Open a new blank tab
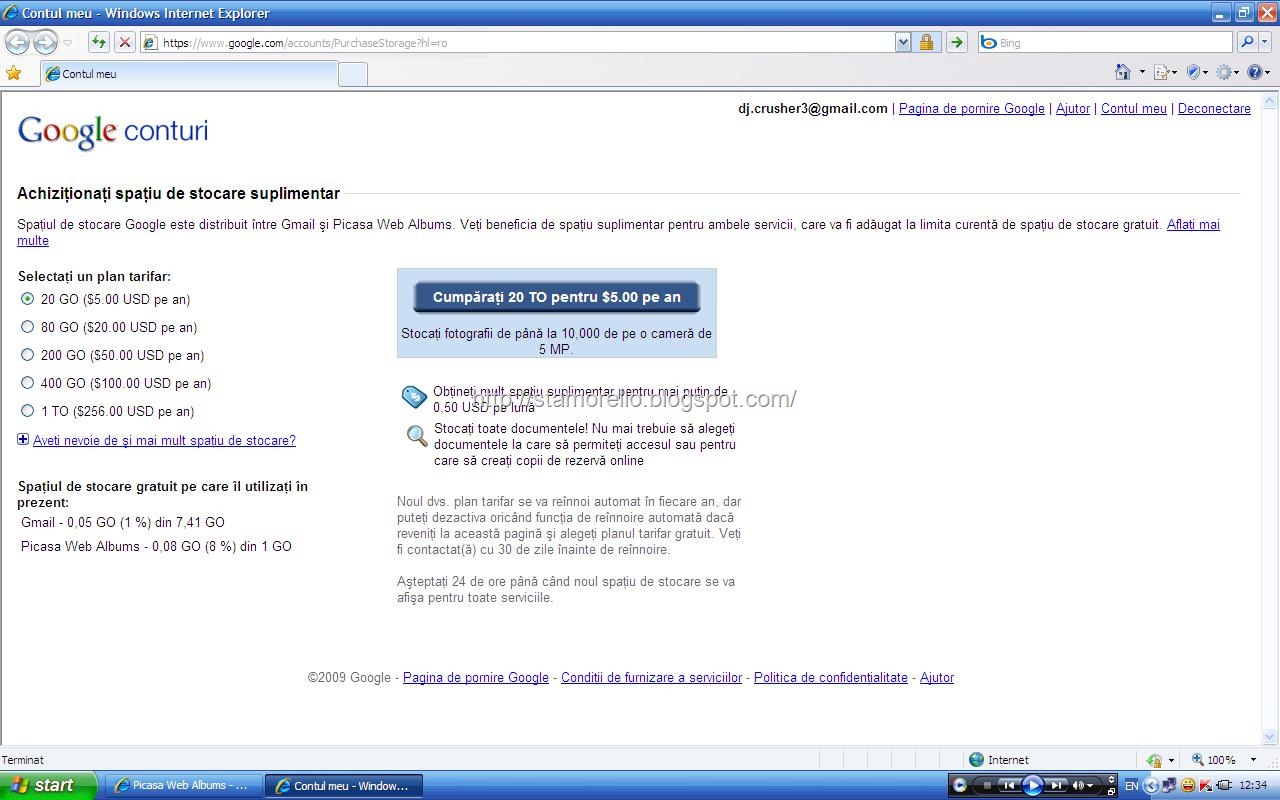 tap(353, 74)
